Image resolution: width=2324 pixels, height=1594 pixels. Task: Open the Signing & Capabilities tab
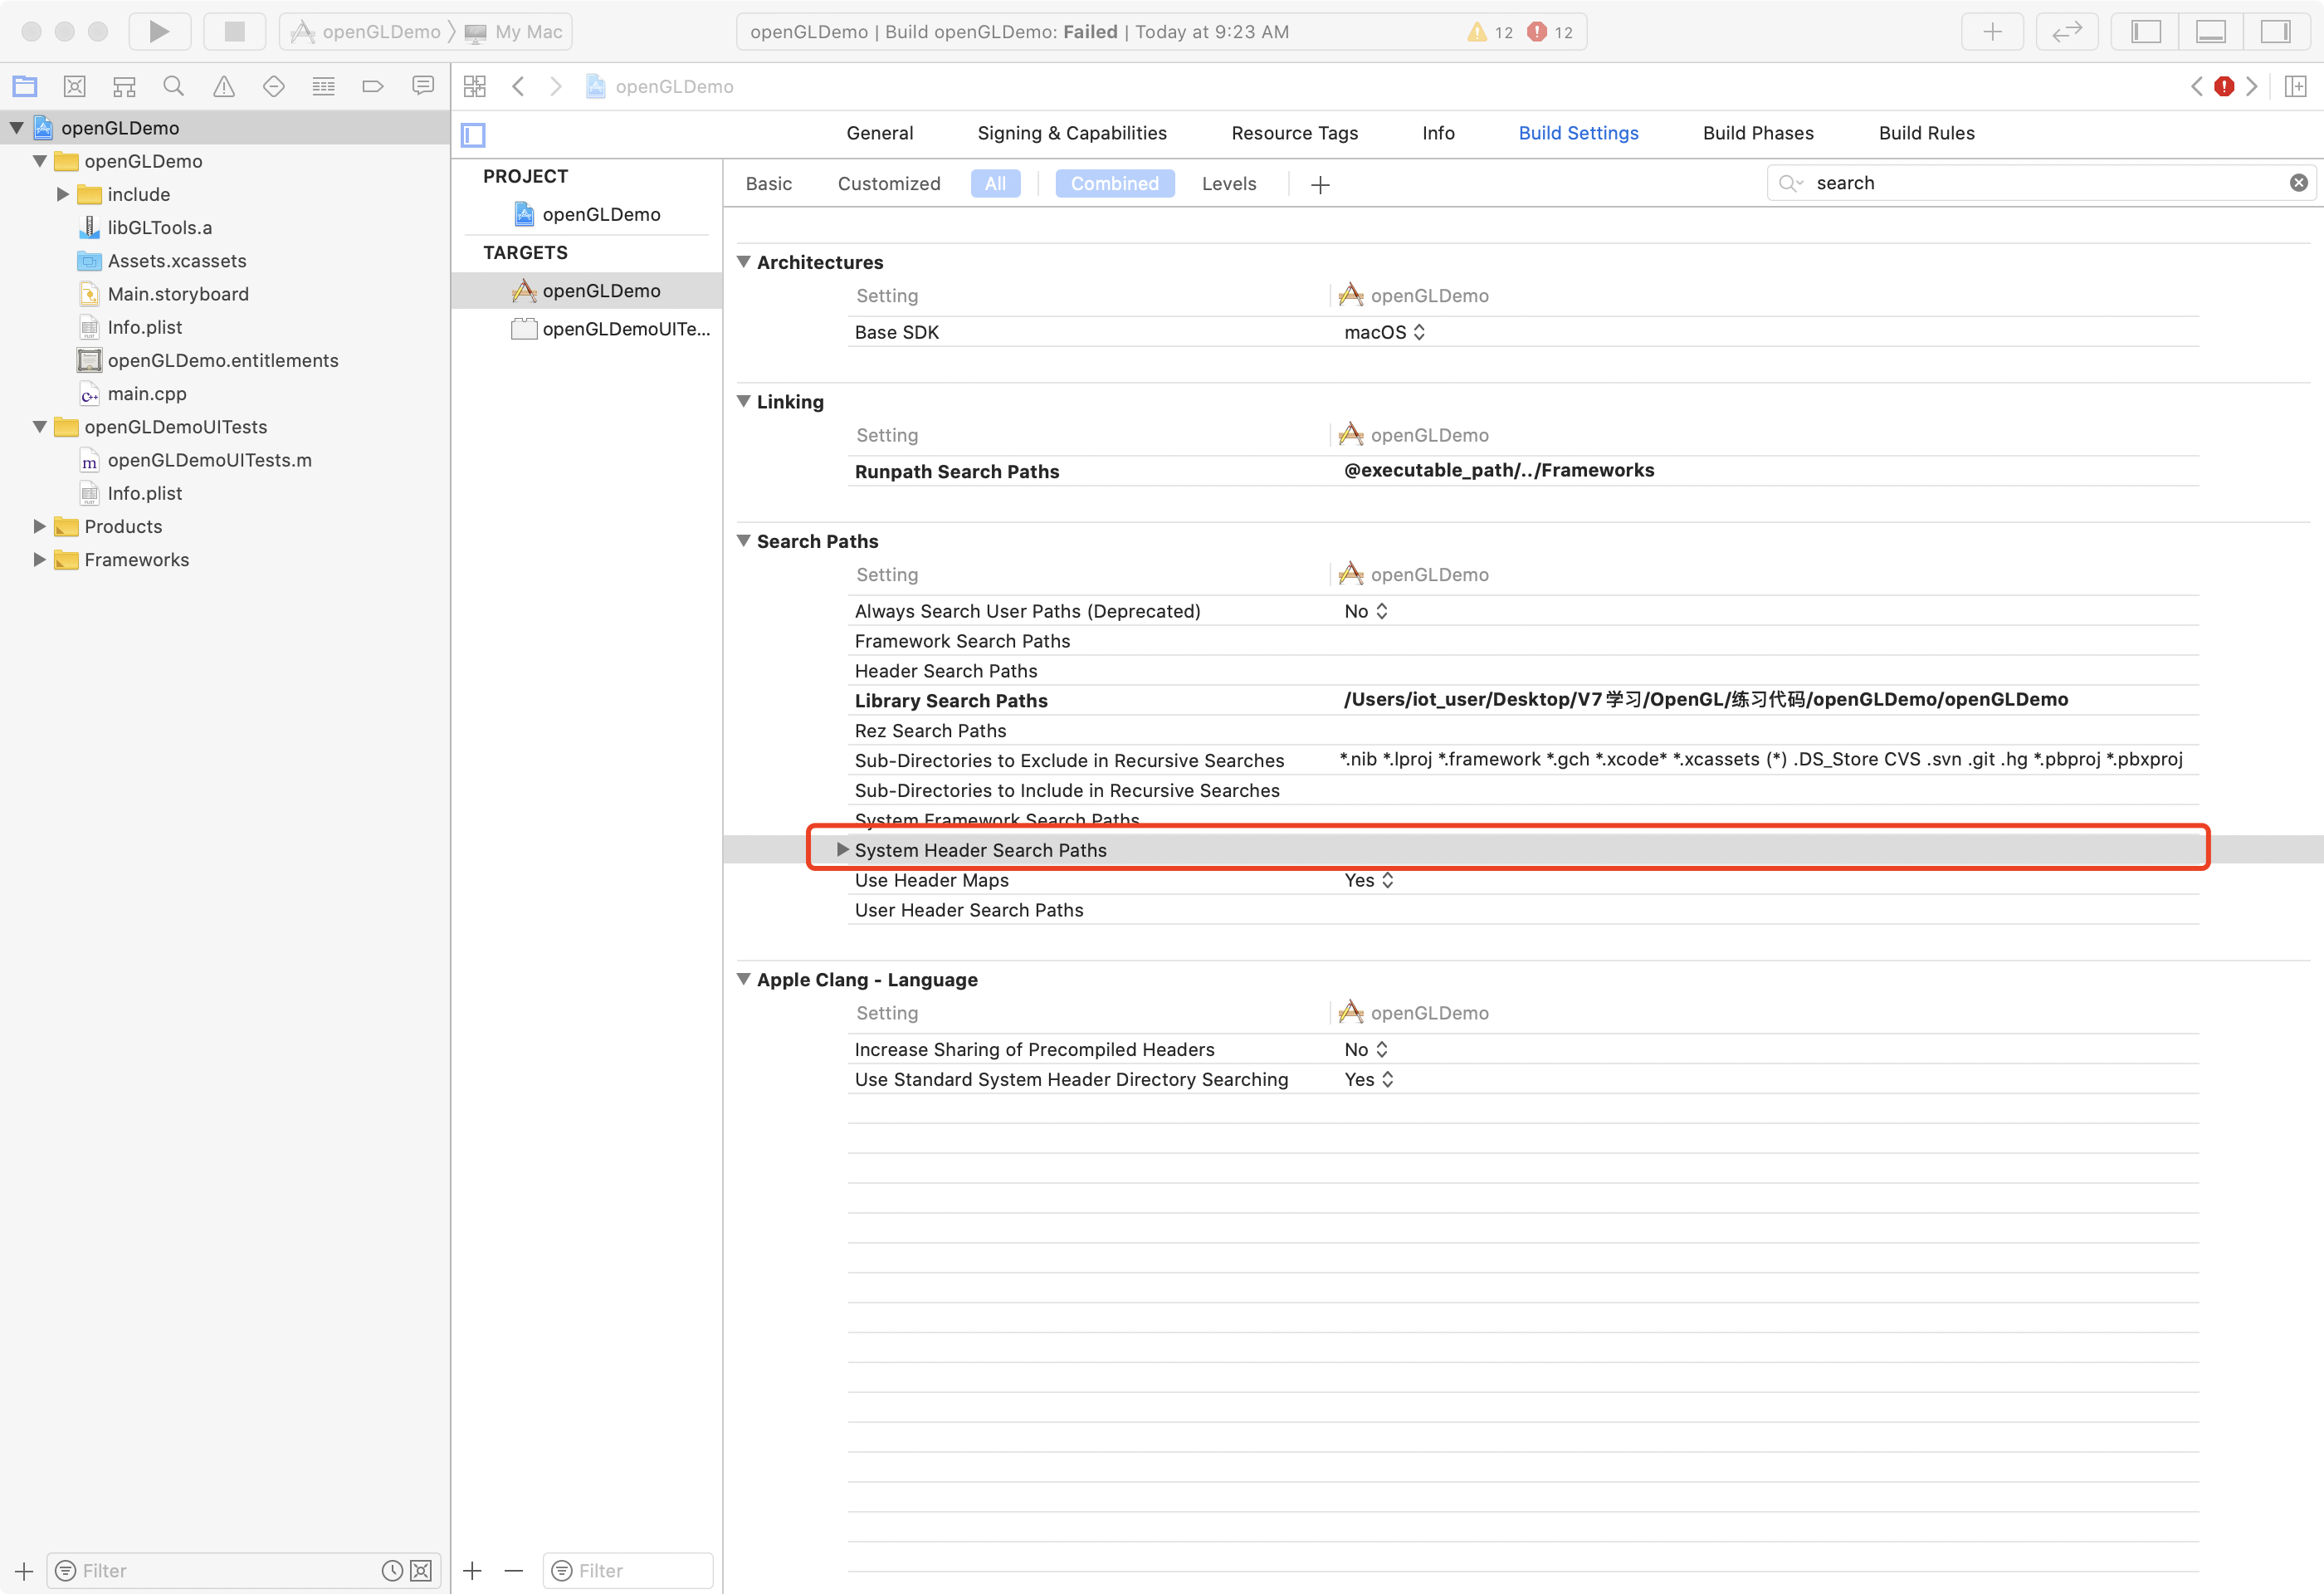click(x=1071, y=133)
